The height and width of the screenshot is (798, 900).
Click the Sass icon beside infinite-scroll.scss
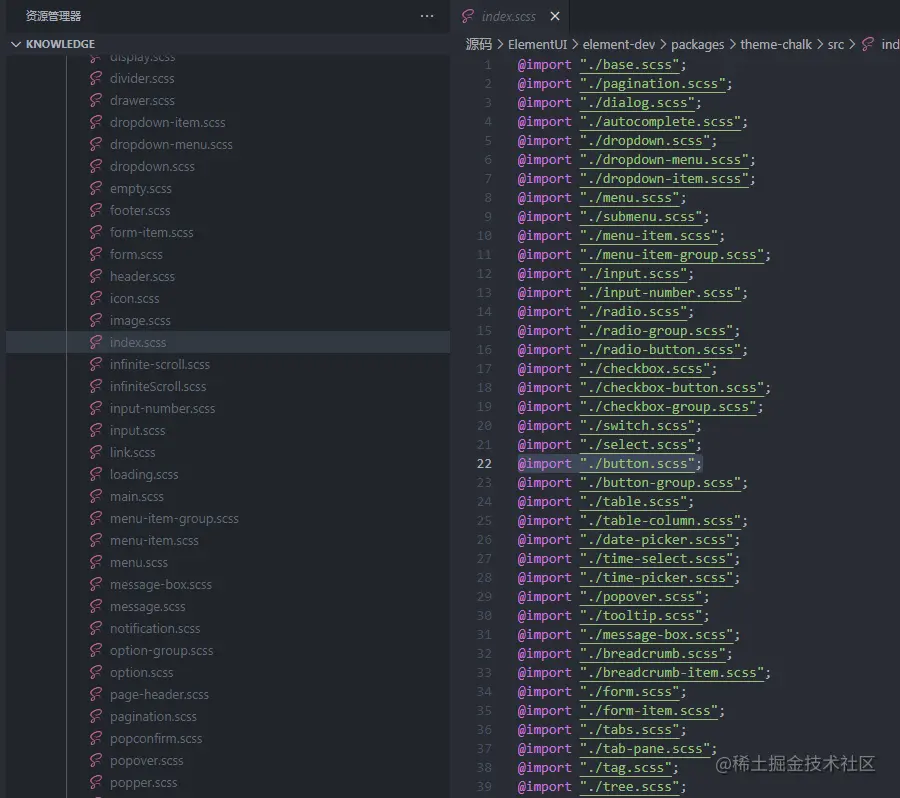(x=96, y=365)
